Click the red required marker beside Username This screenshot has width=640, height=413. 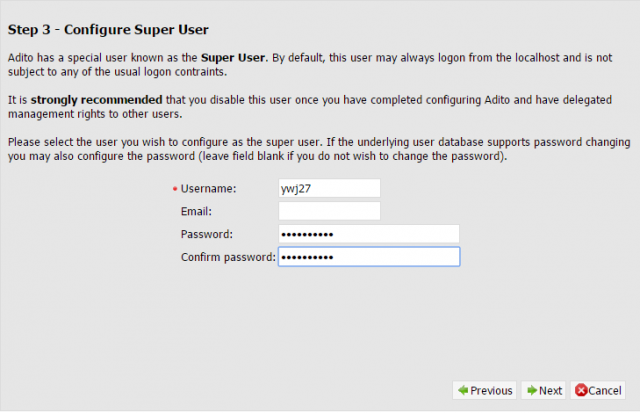(175, 189)
